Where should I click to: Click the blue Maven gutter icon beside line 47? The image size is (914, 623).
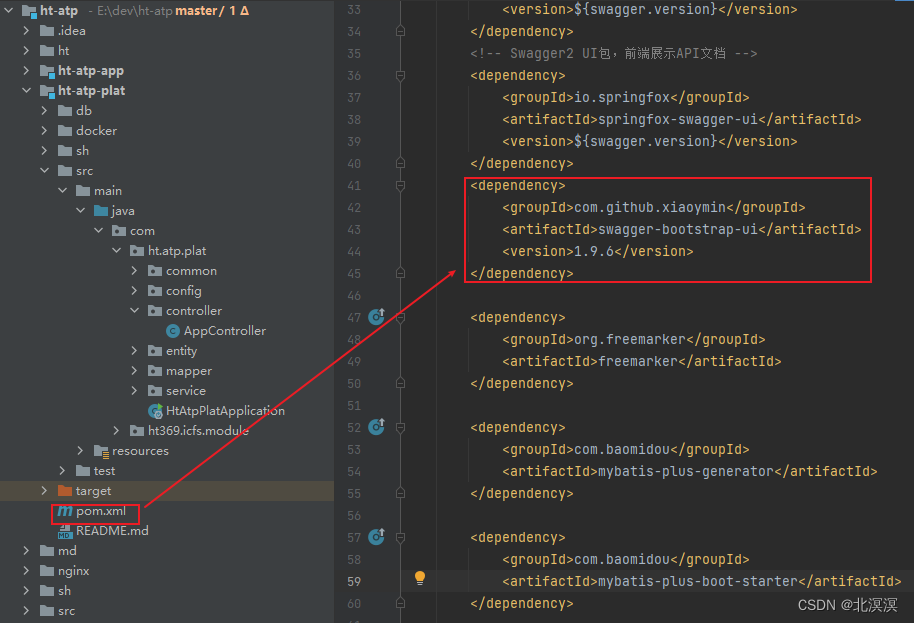click(376, 317)
